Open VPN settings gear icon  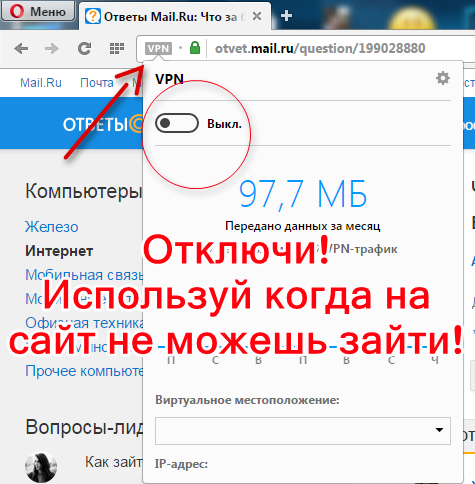tap(443, 78)
